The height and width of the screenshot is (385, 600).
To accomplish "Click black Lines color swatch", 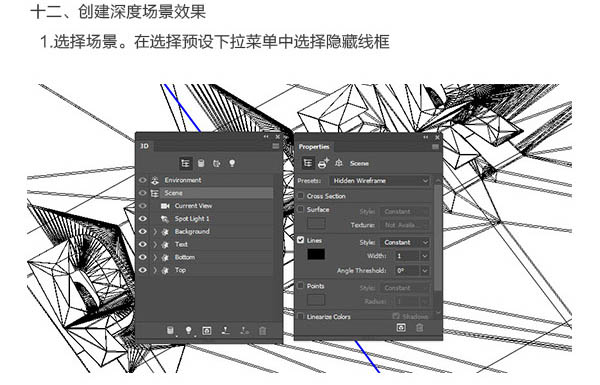I will point(316,254).
